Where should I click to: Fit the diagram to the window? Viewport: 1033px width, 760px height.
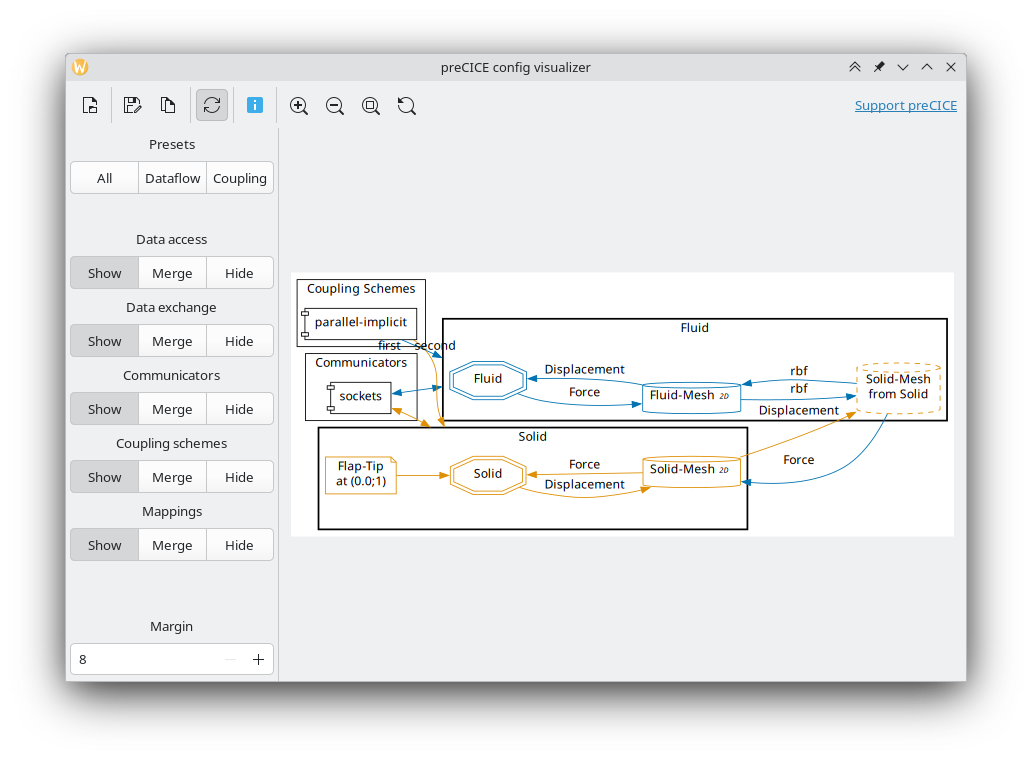tap(370, 105)
